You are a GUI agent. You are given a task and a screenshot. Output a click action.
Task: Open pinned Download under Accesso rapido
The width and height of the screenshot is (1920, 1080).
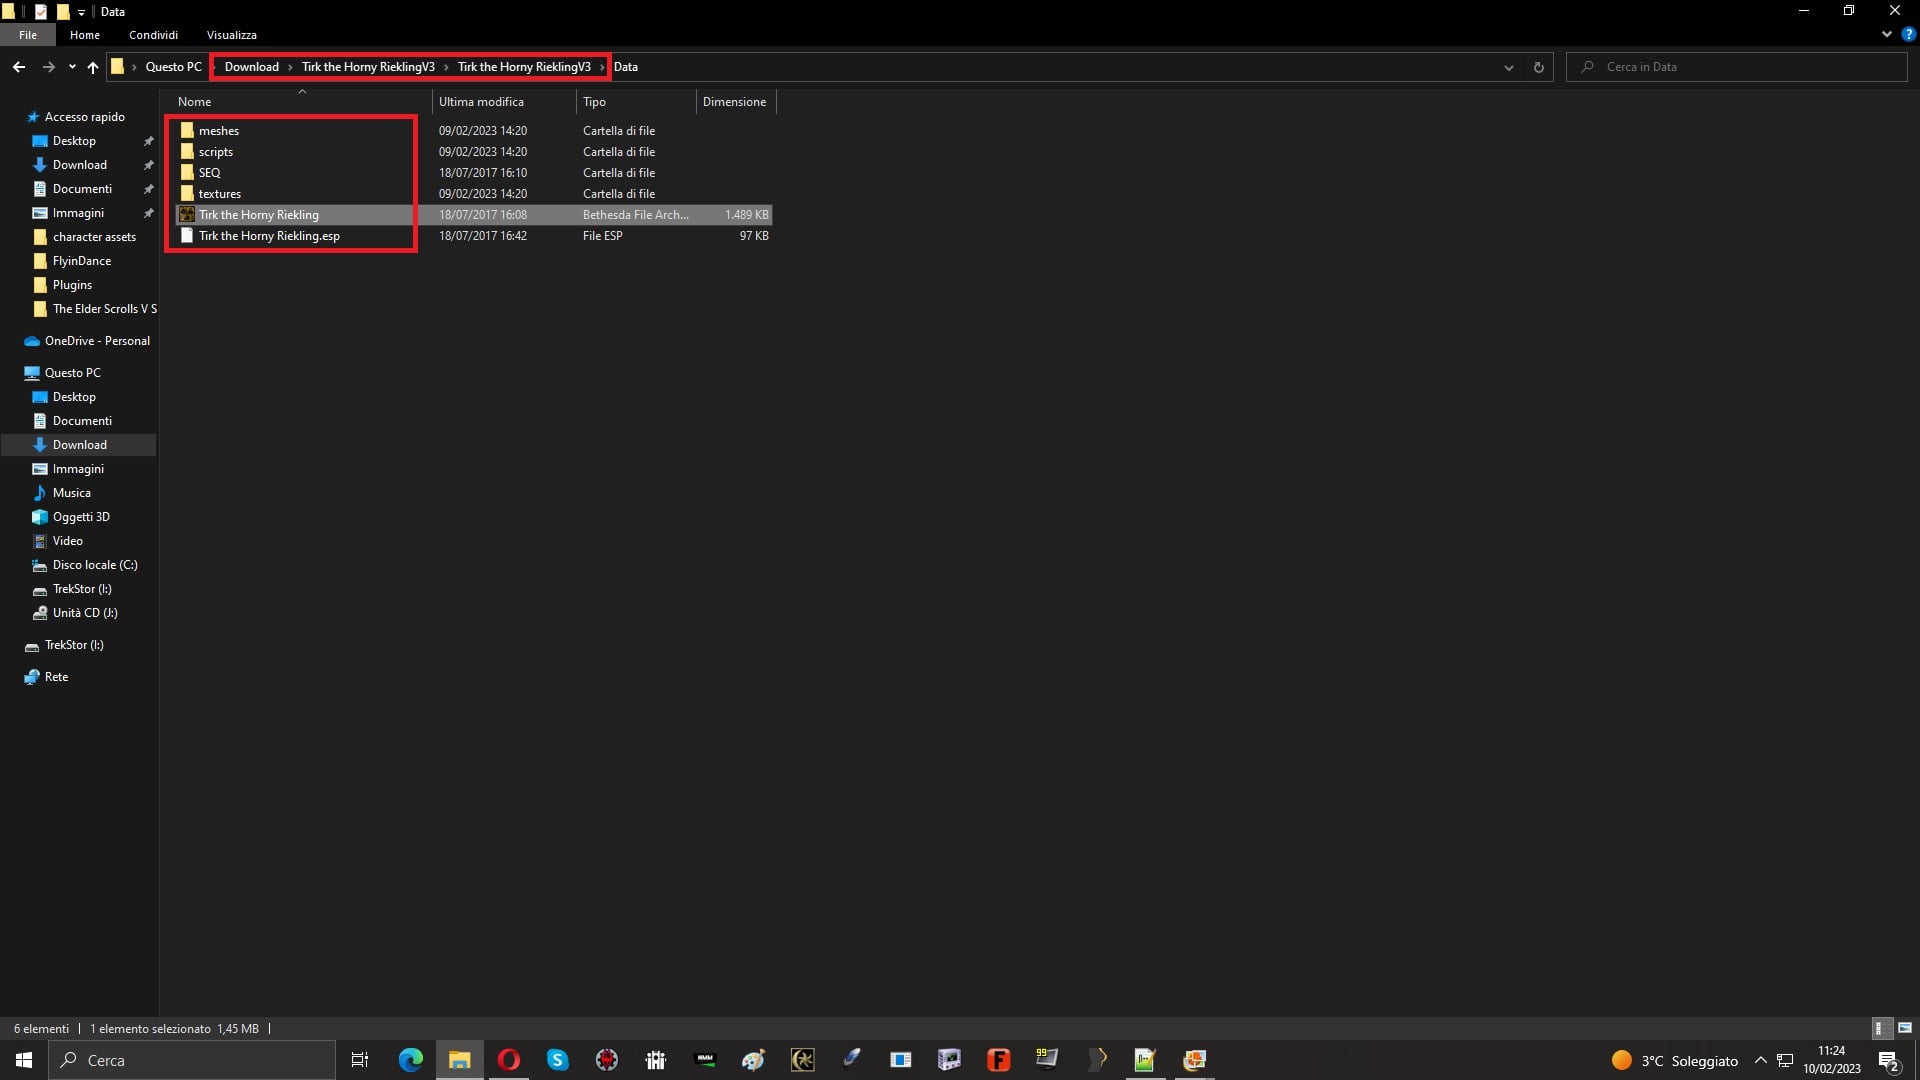(x=79, y=165)
